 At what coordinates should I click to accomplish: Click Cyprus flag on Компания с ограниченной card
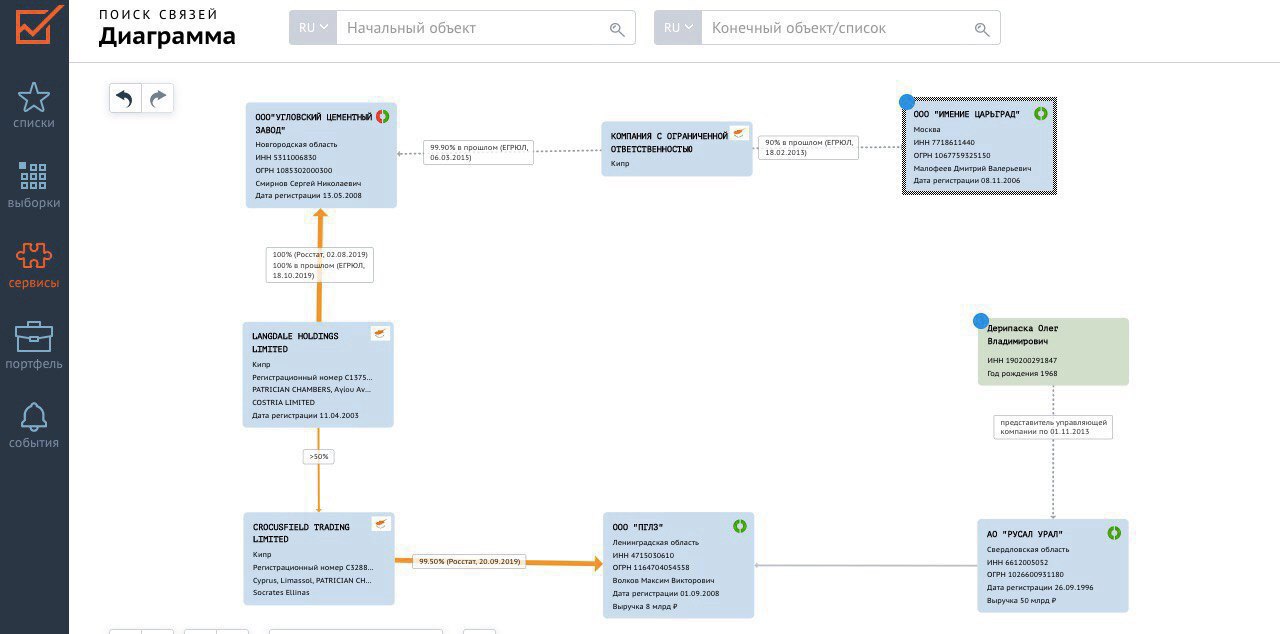[739, 133]
